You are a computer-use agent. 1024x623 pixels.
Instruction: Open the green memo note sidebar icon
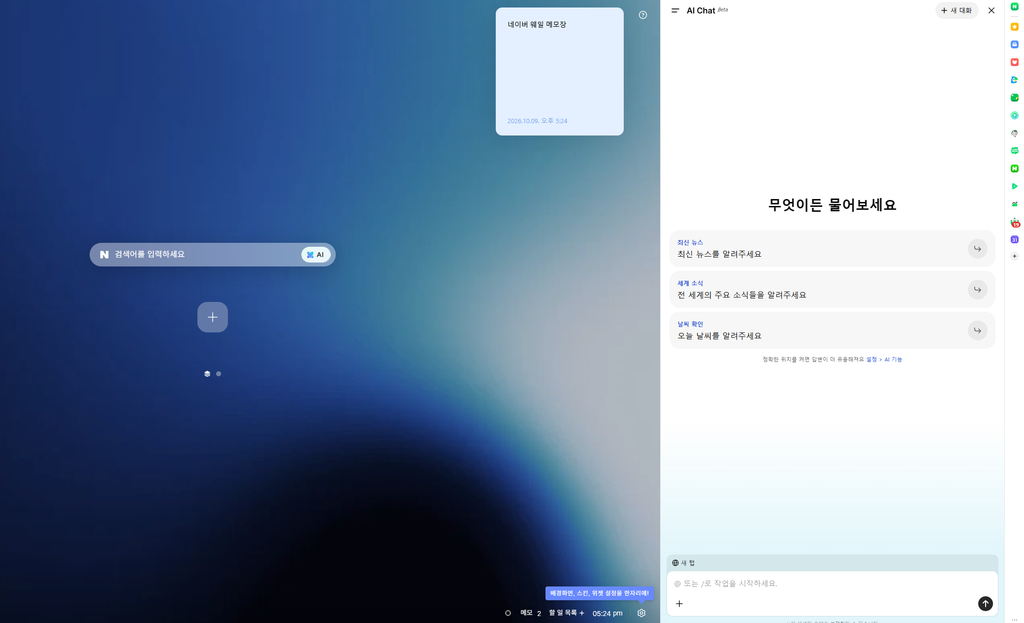pos(1014,97)
